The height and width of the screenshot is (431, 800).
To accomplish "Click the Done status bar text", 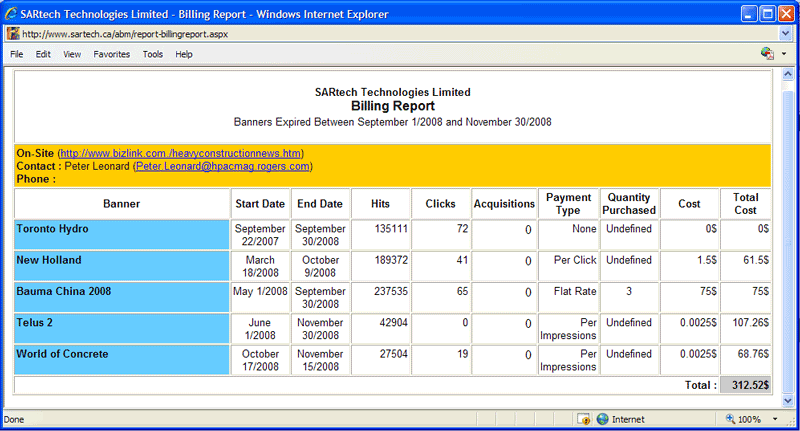I will [14, 419].
